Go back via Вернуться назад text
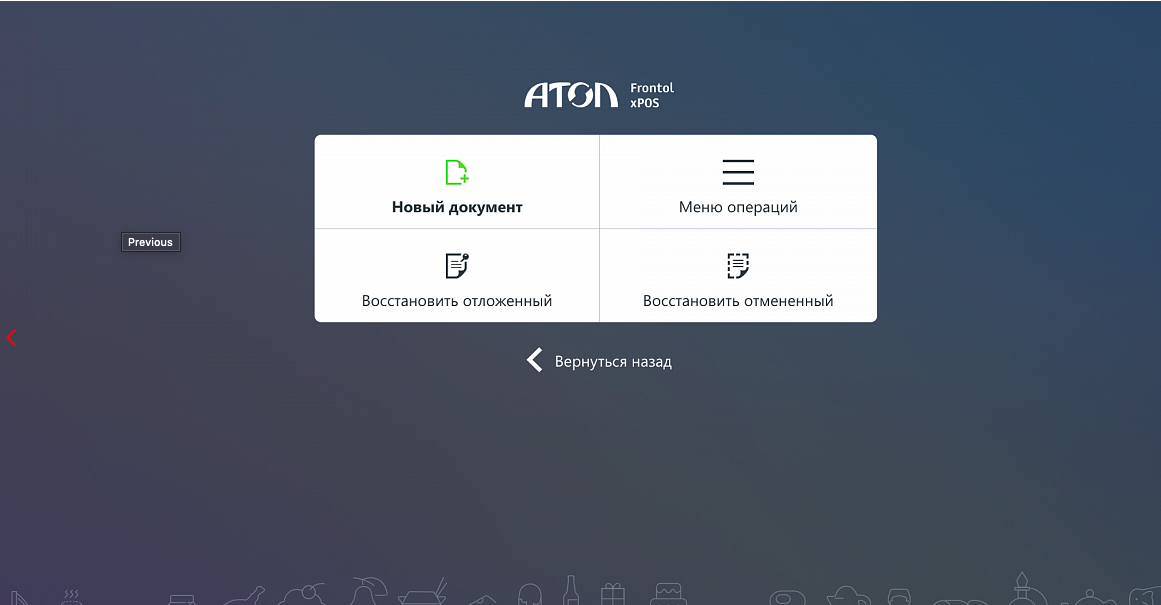Screen dimensions: 1161x605 click(x=613, y=361)
